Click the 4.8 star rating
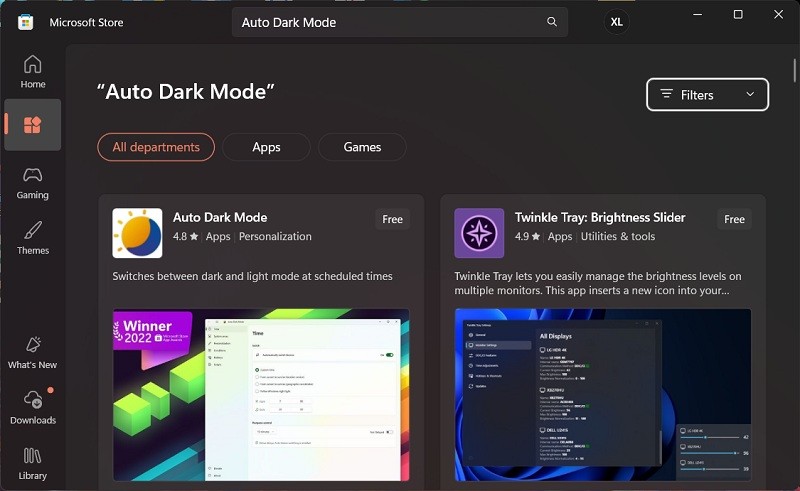This screenshot has height=491, width=800. [x=185, y=236]
